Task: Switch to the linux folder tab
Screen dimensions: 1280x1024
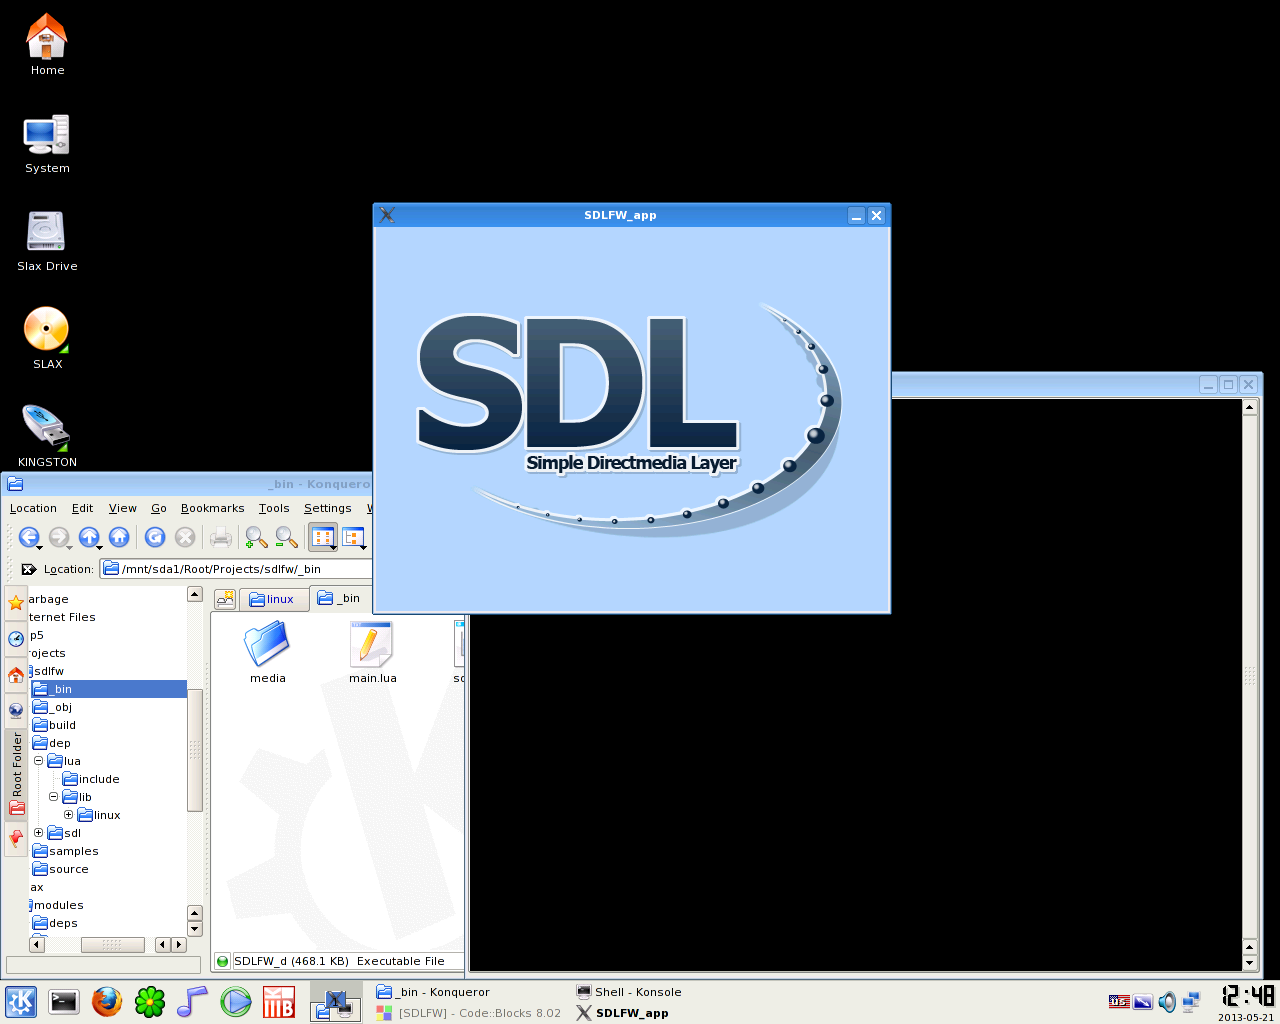Action: 274,598
